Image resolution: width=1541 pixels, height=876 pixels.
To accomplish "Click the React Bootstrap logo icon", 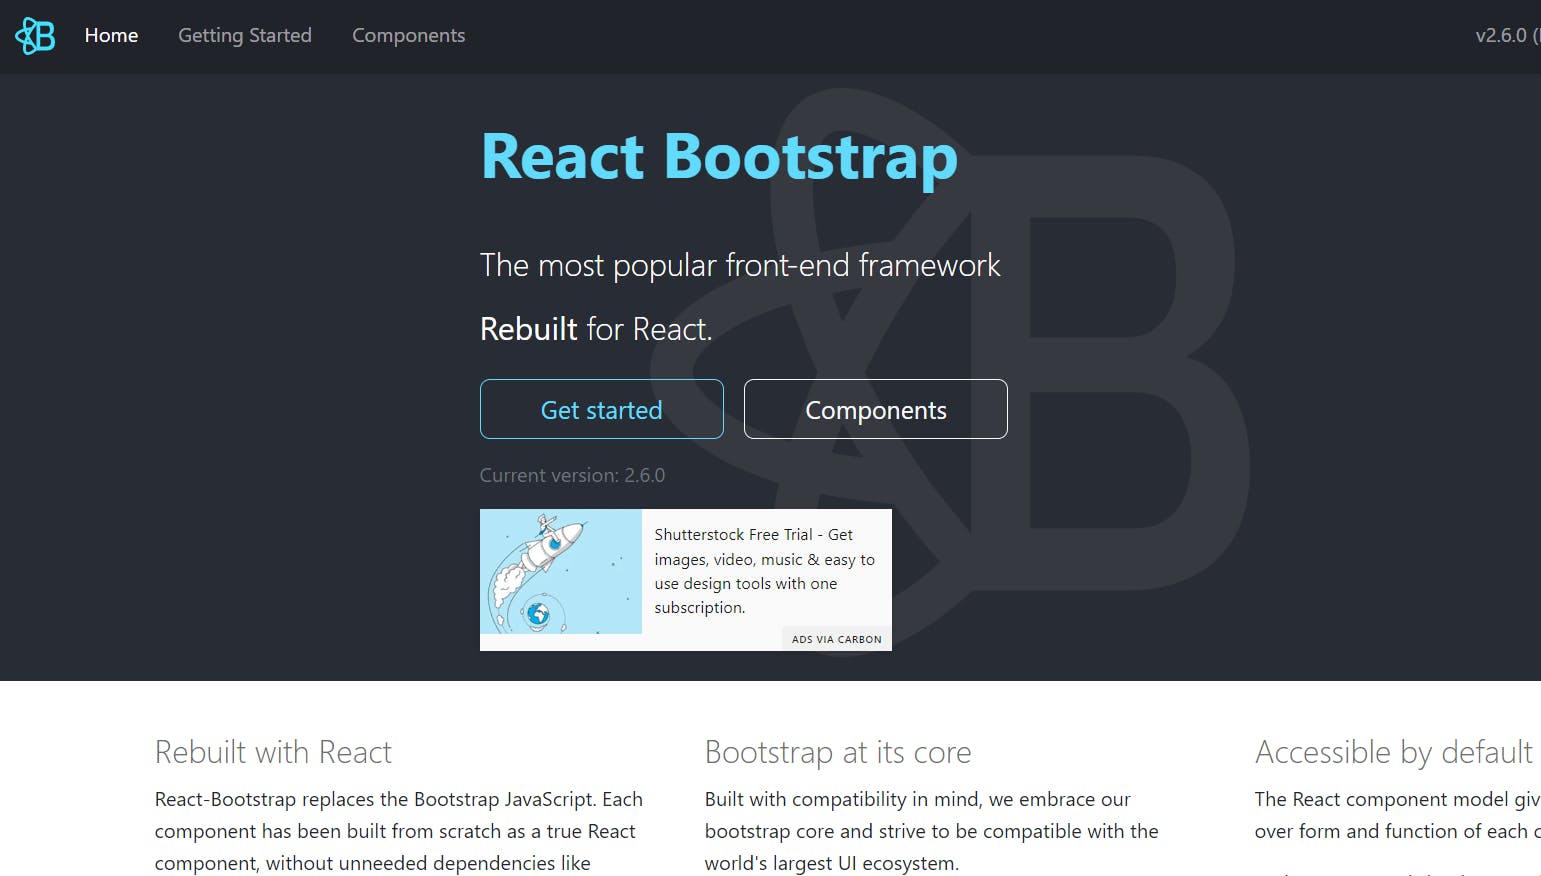I will click(35, 36).
